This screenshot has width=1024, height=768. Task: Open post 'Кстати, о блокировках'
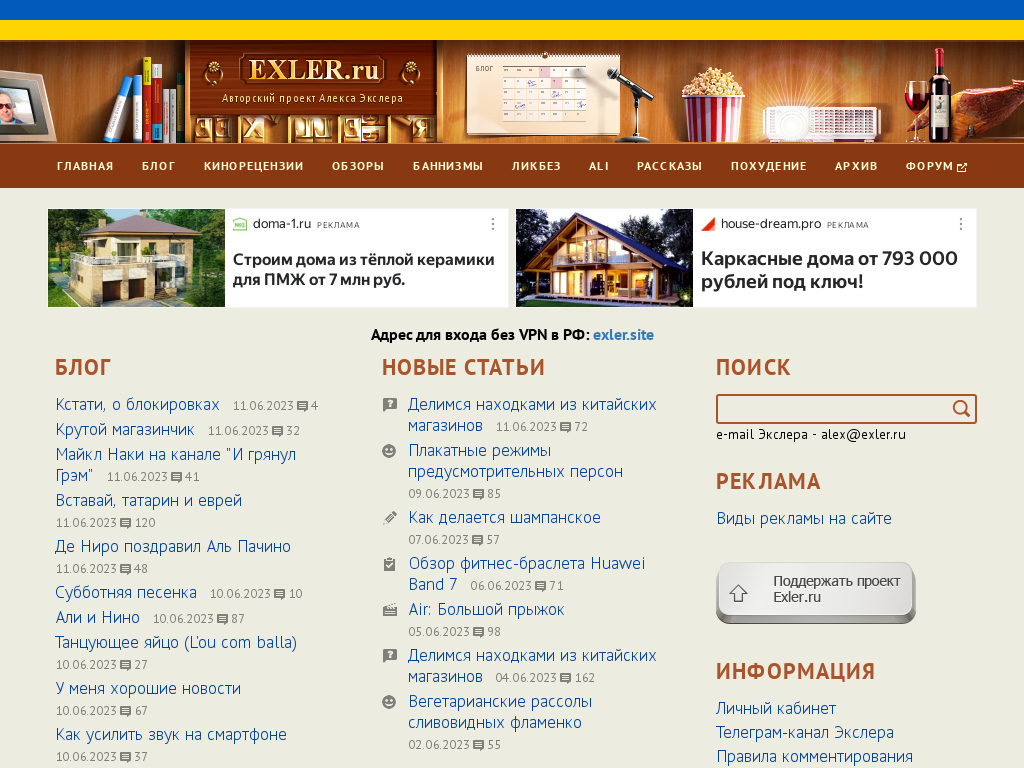click(137, 405)
